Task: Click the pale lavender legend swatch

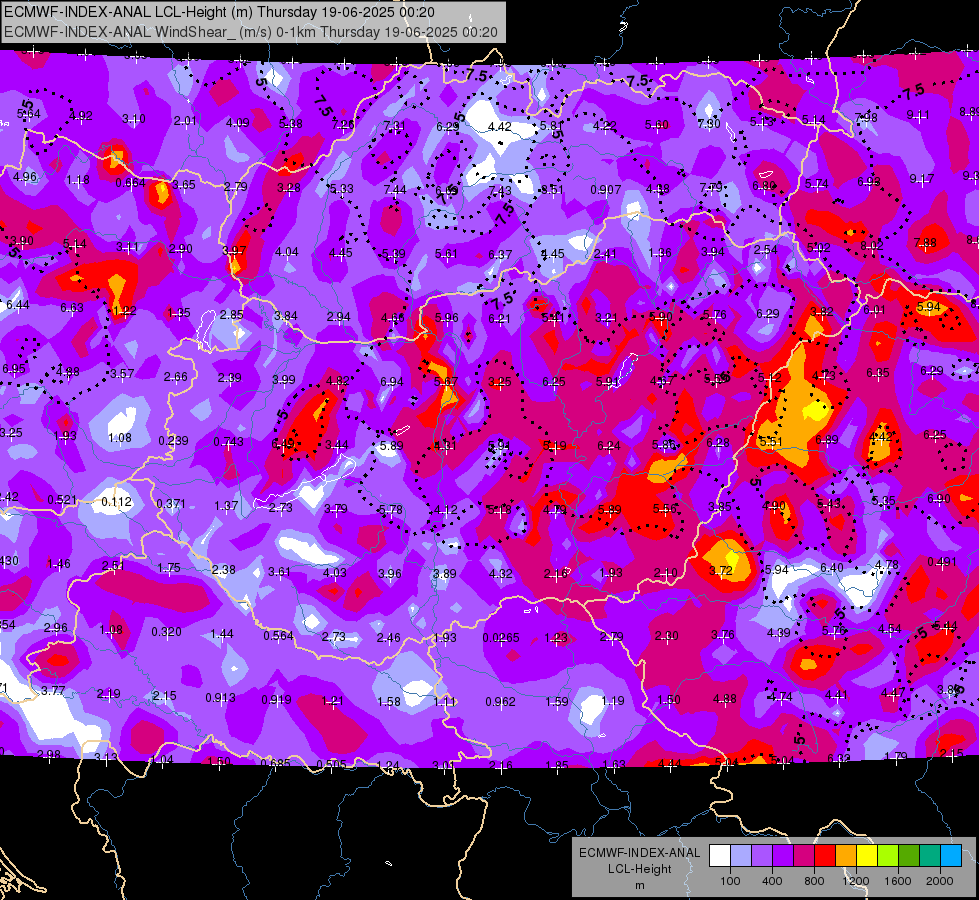Action: coord(740,856)
